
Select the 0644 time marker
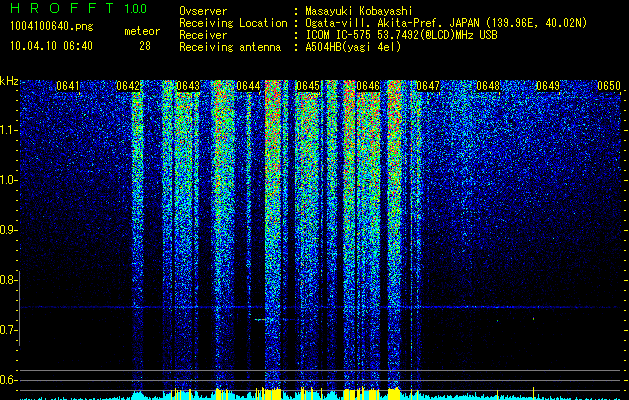(248, 86)
